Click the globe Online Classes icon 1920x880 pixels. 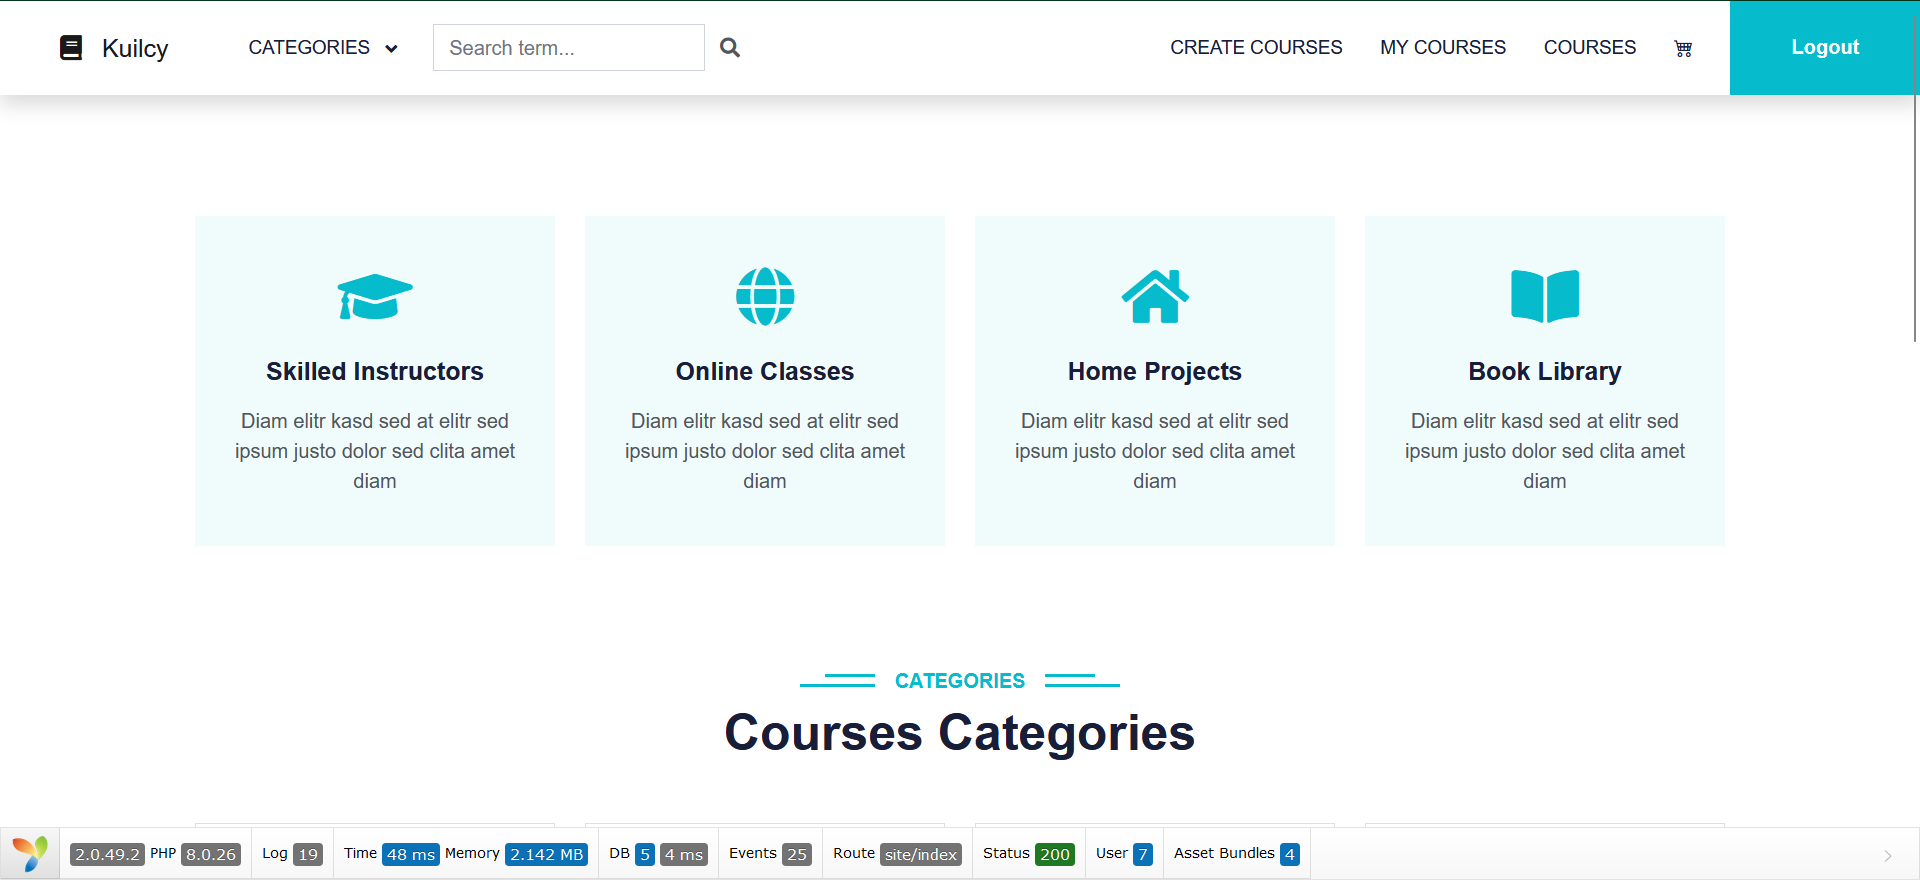coord(765,296)
